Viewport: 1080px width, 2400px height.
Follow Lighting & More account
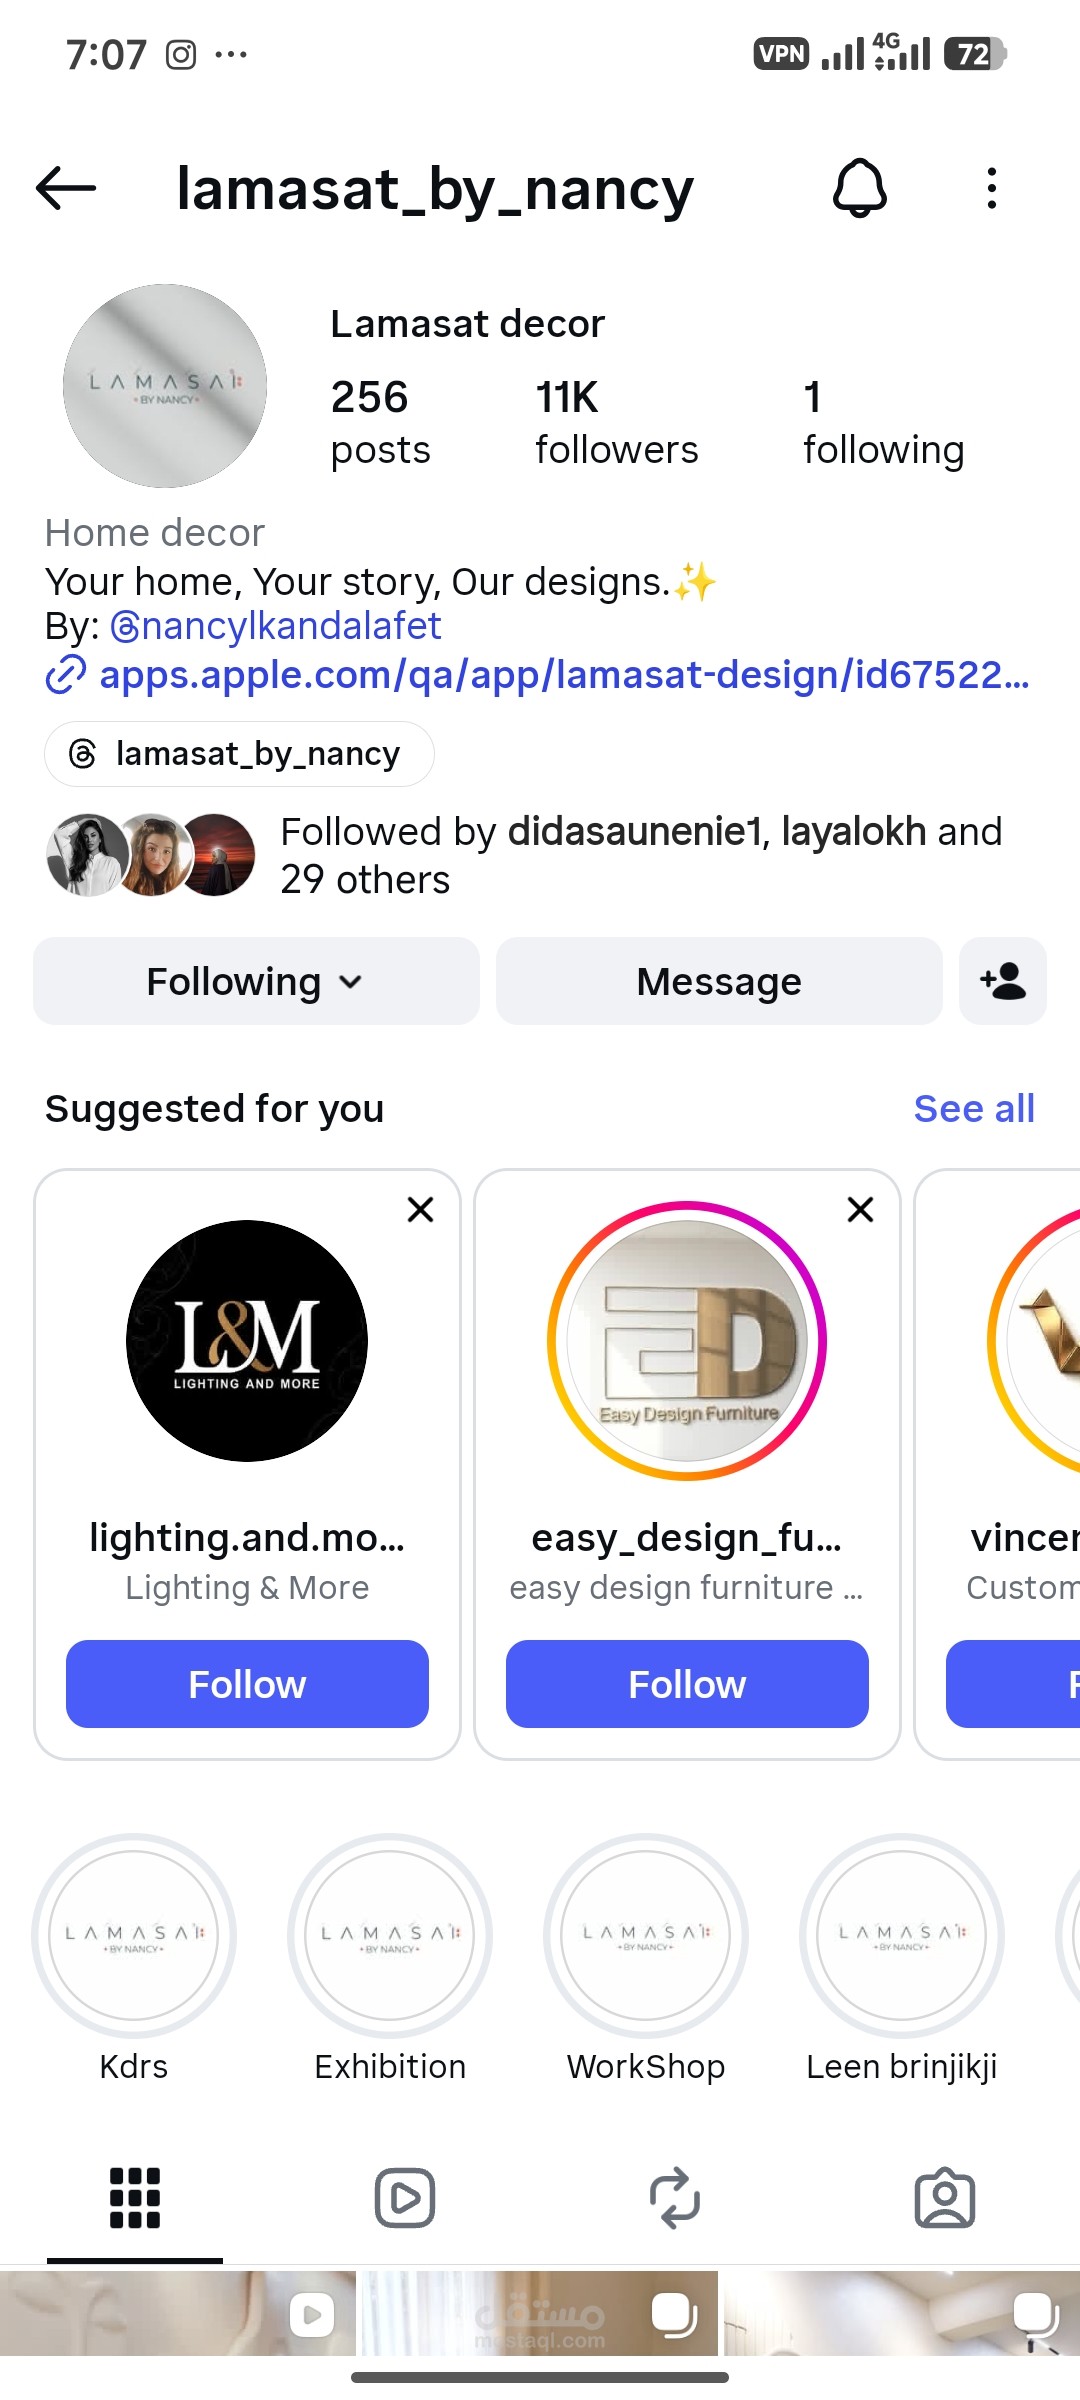pos(247,1684)
